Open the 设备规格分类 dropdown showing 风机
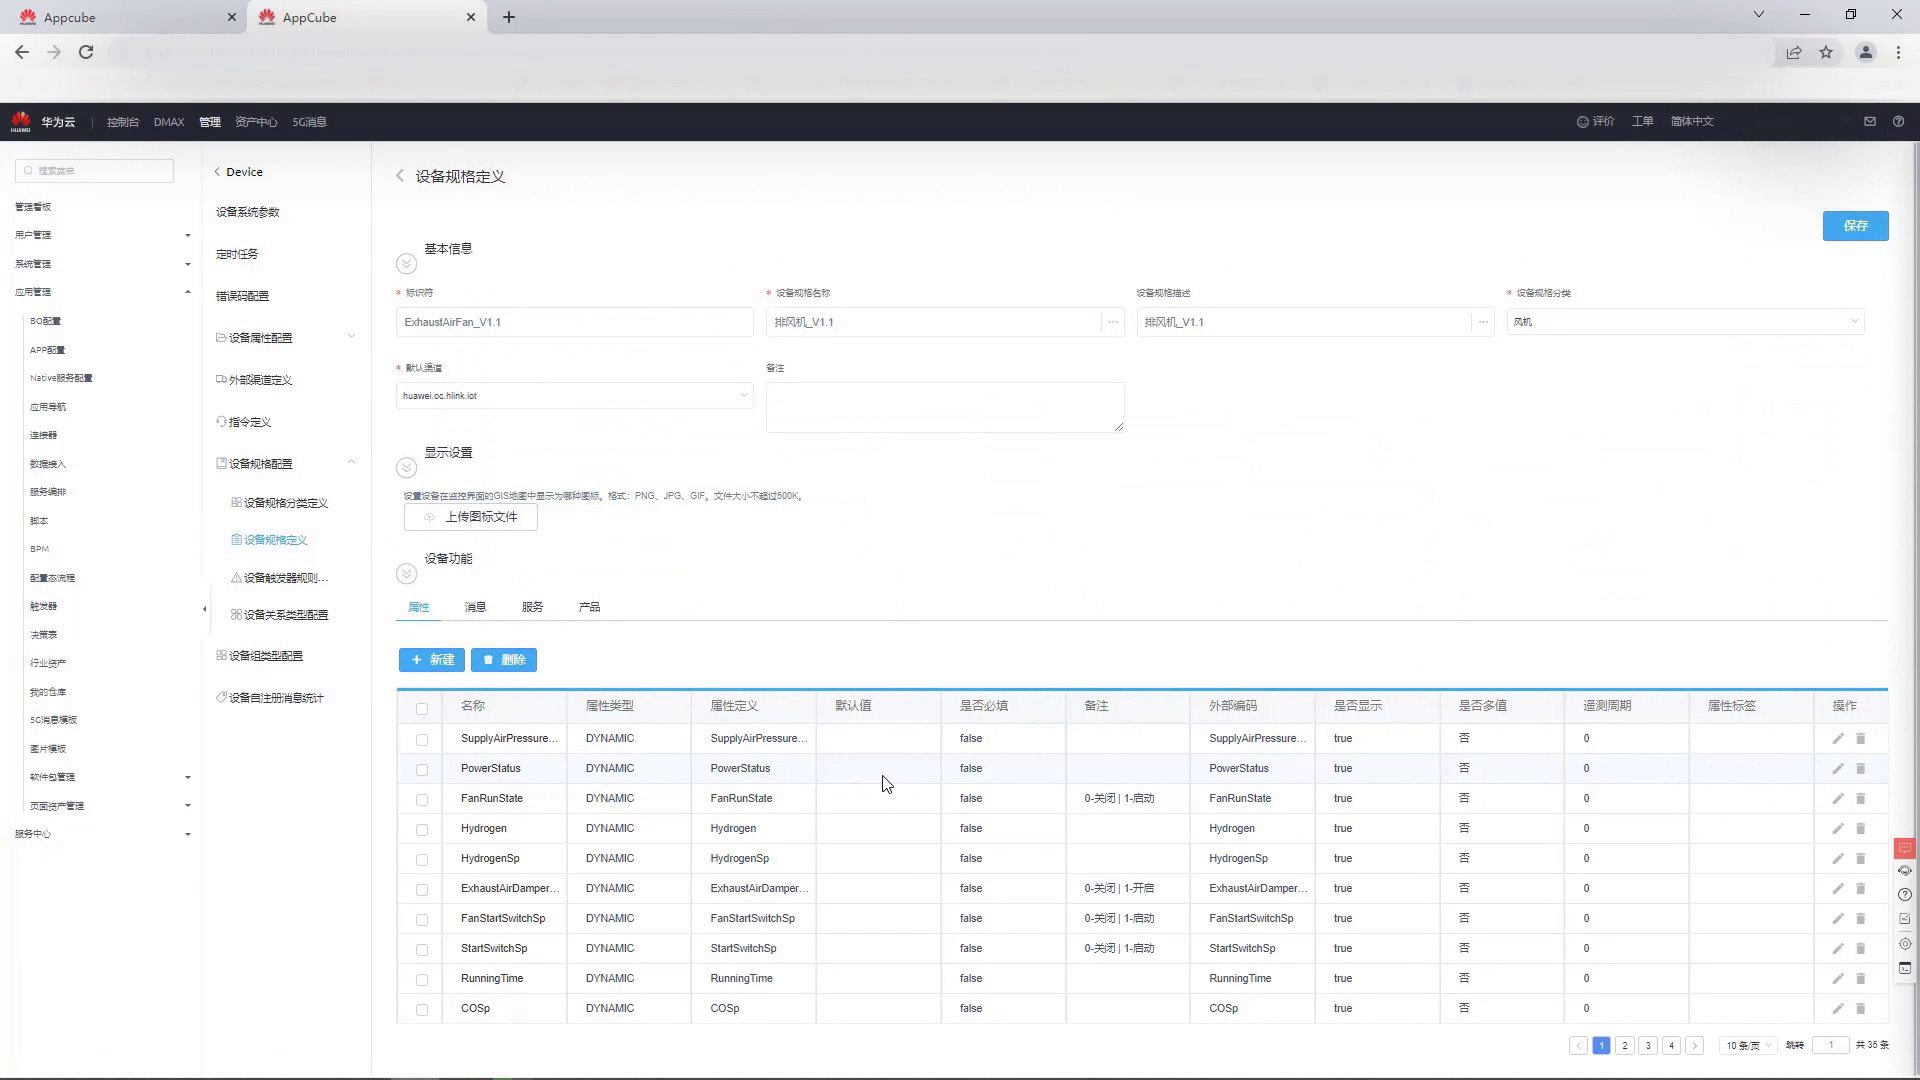The height and width of the screenshot is (1080, 1920). coord(1685,322)
